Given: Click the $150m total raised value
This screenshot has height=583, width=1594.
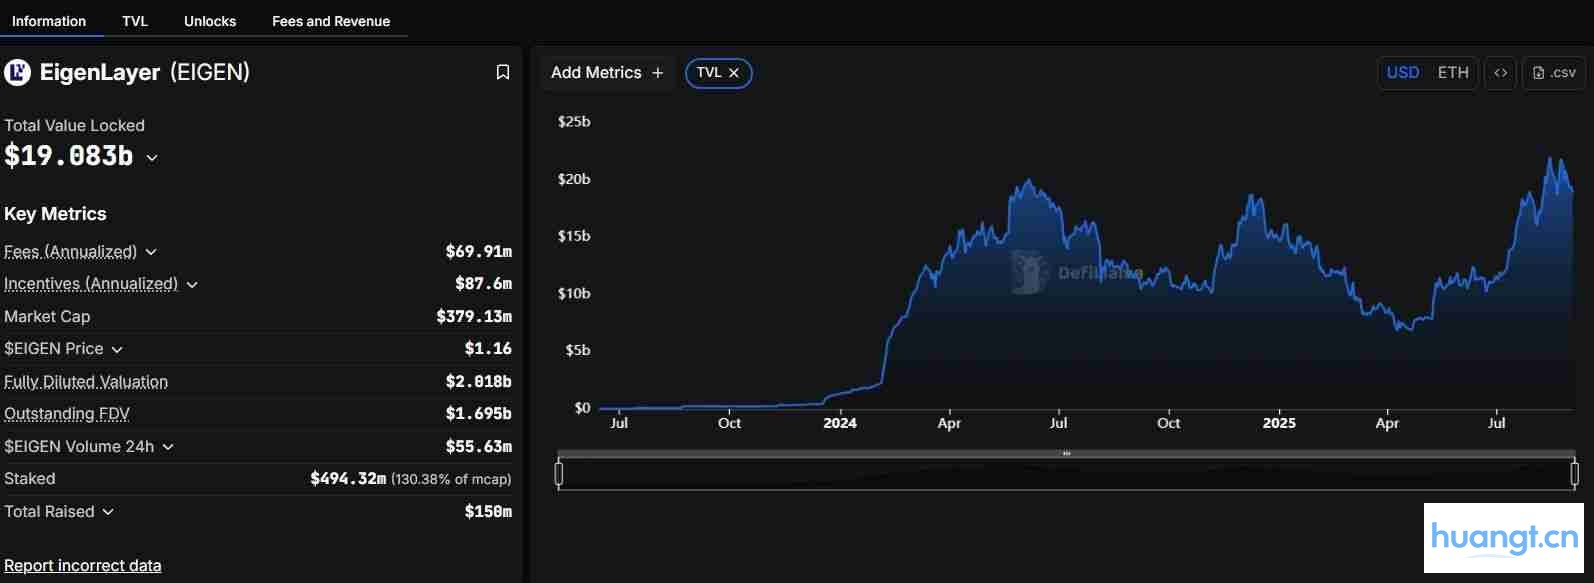Looking at the screenshot, I should coord(488,512).
